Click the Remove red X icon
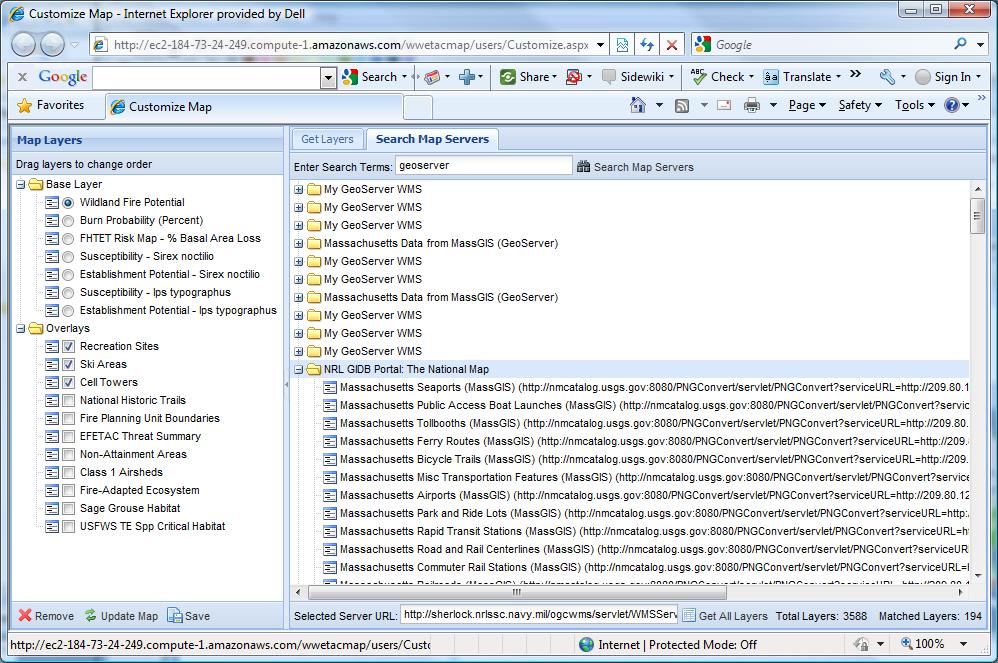998x663 pixels. tap(25, 615)
